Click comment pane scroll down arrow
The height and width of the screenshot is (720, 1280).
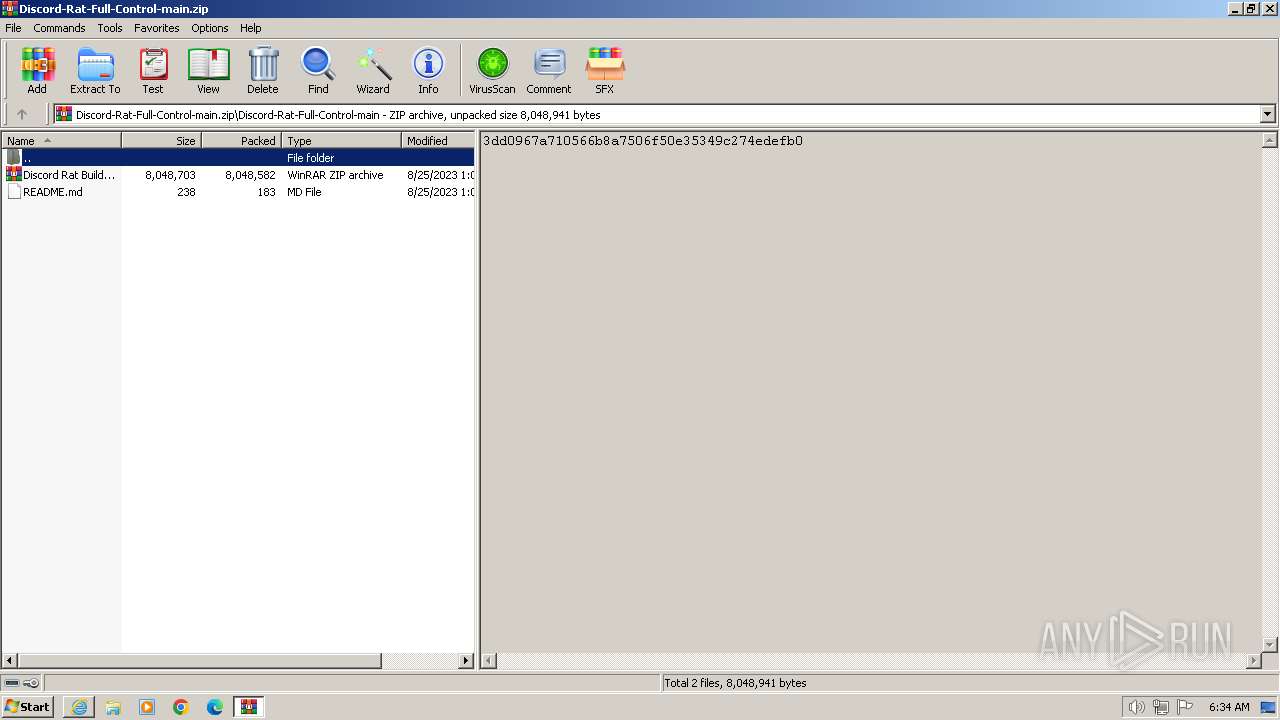(x=1269, y=645)
